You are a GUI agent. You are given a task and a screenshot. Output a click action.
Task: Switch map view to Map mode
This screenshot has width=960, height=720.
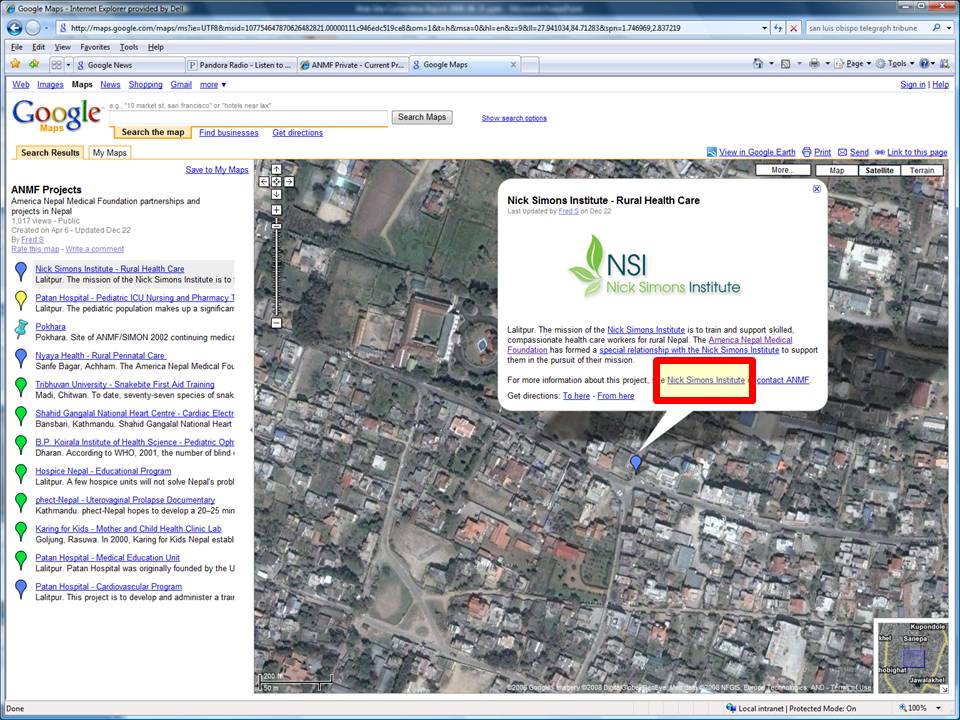pos(836,171)
